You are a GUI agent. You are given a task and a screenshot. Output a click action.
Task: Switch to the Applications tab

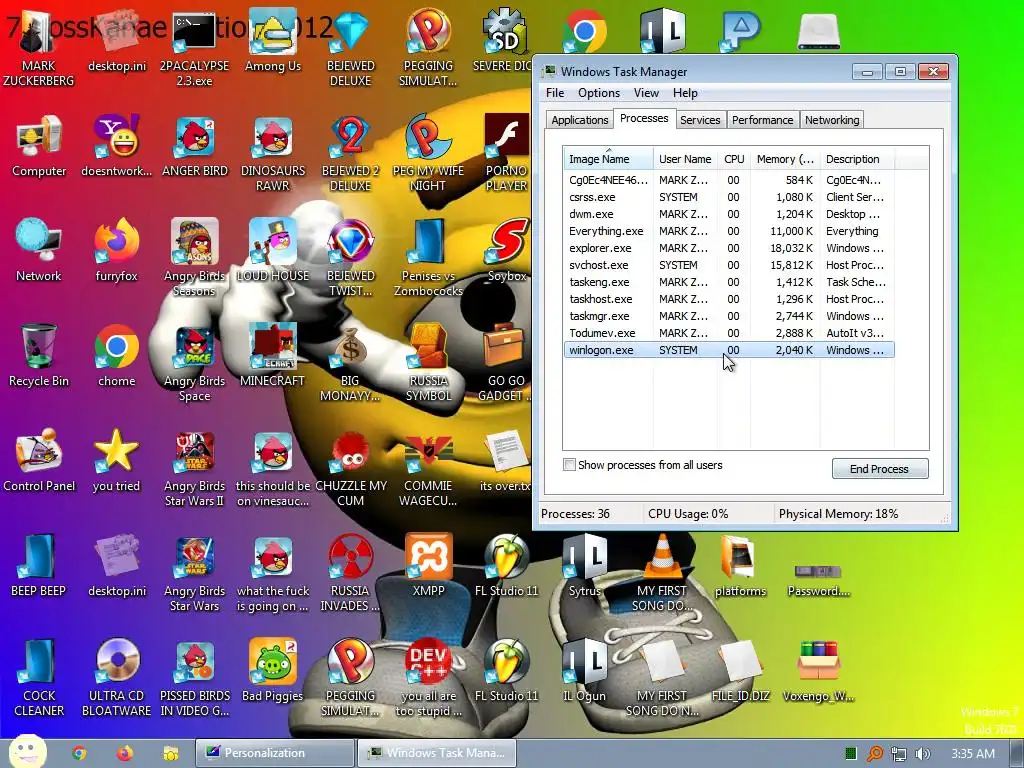(x=579, y=120)
